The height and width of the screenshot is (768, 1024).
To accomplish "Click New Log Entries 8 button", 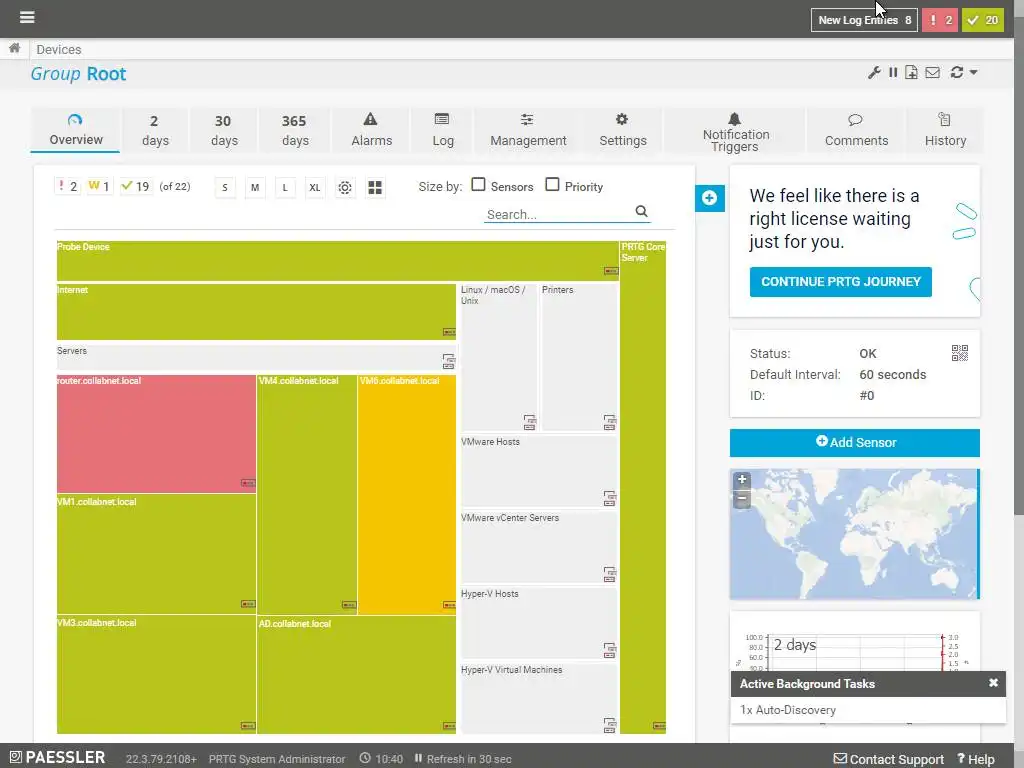I will (864, 20).
